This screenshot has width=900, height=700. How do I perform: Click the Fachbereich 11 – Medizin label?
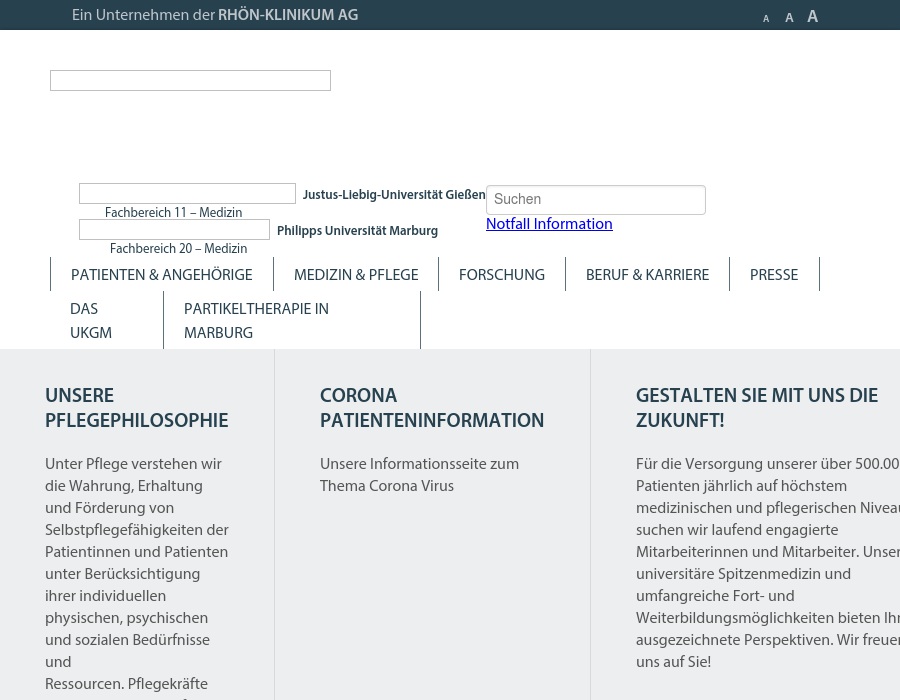click(x=173, y=213)
